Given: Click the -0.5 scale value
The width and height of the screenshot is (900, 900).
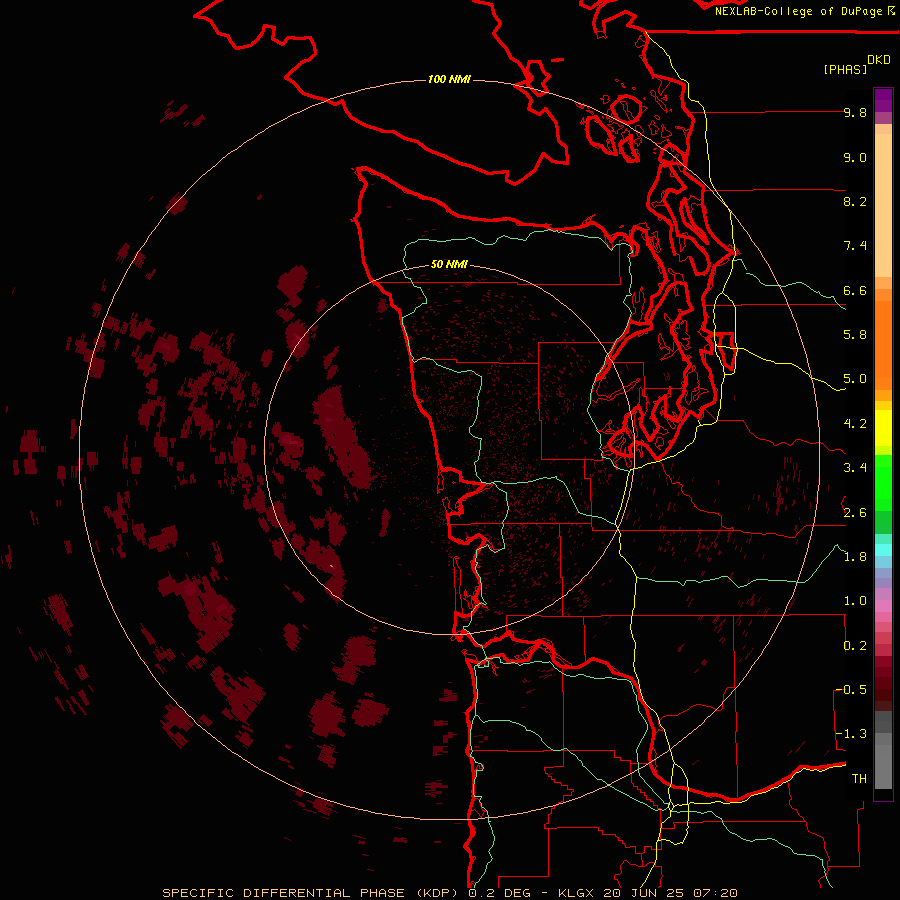Looking at the screenshot, I should [851, 690].
